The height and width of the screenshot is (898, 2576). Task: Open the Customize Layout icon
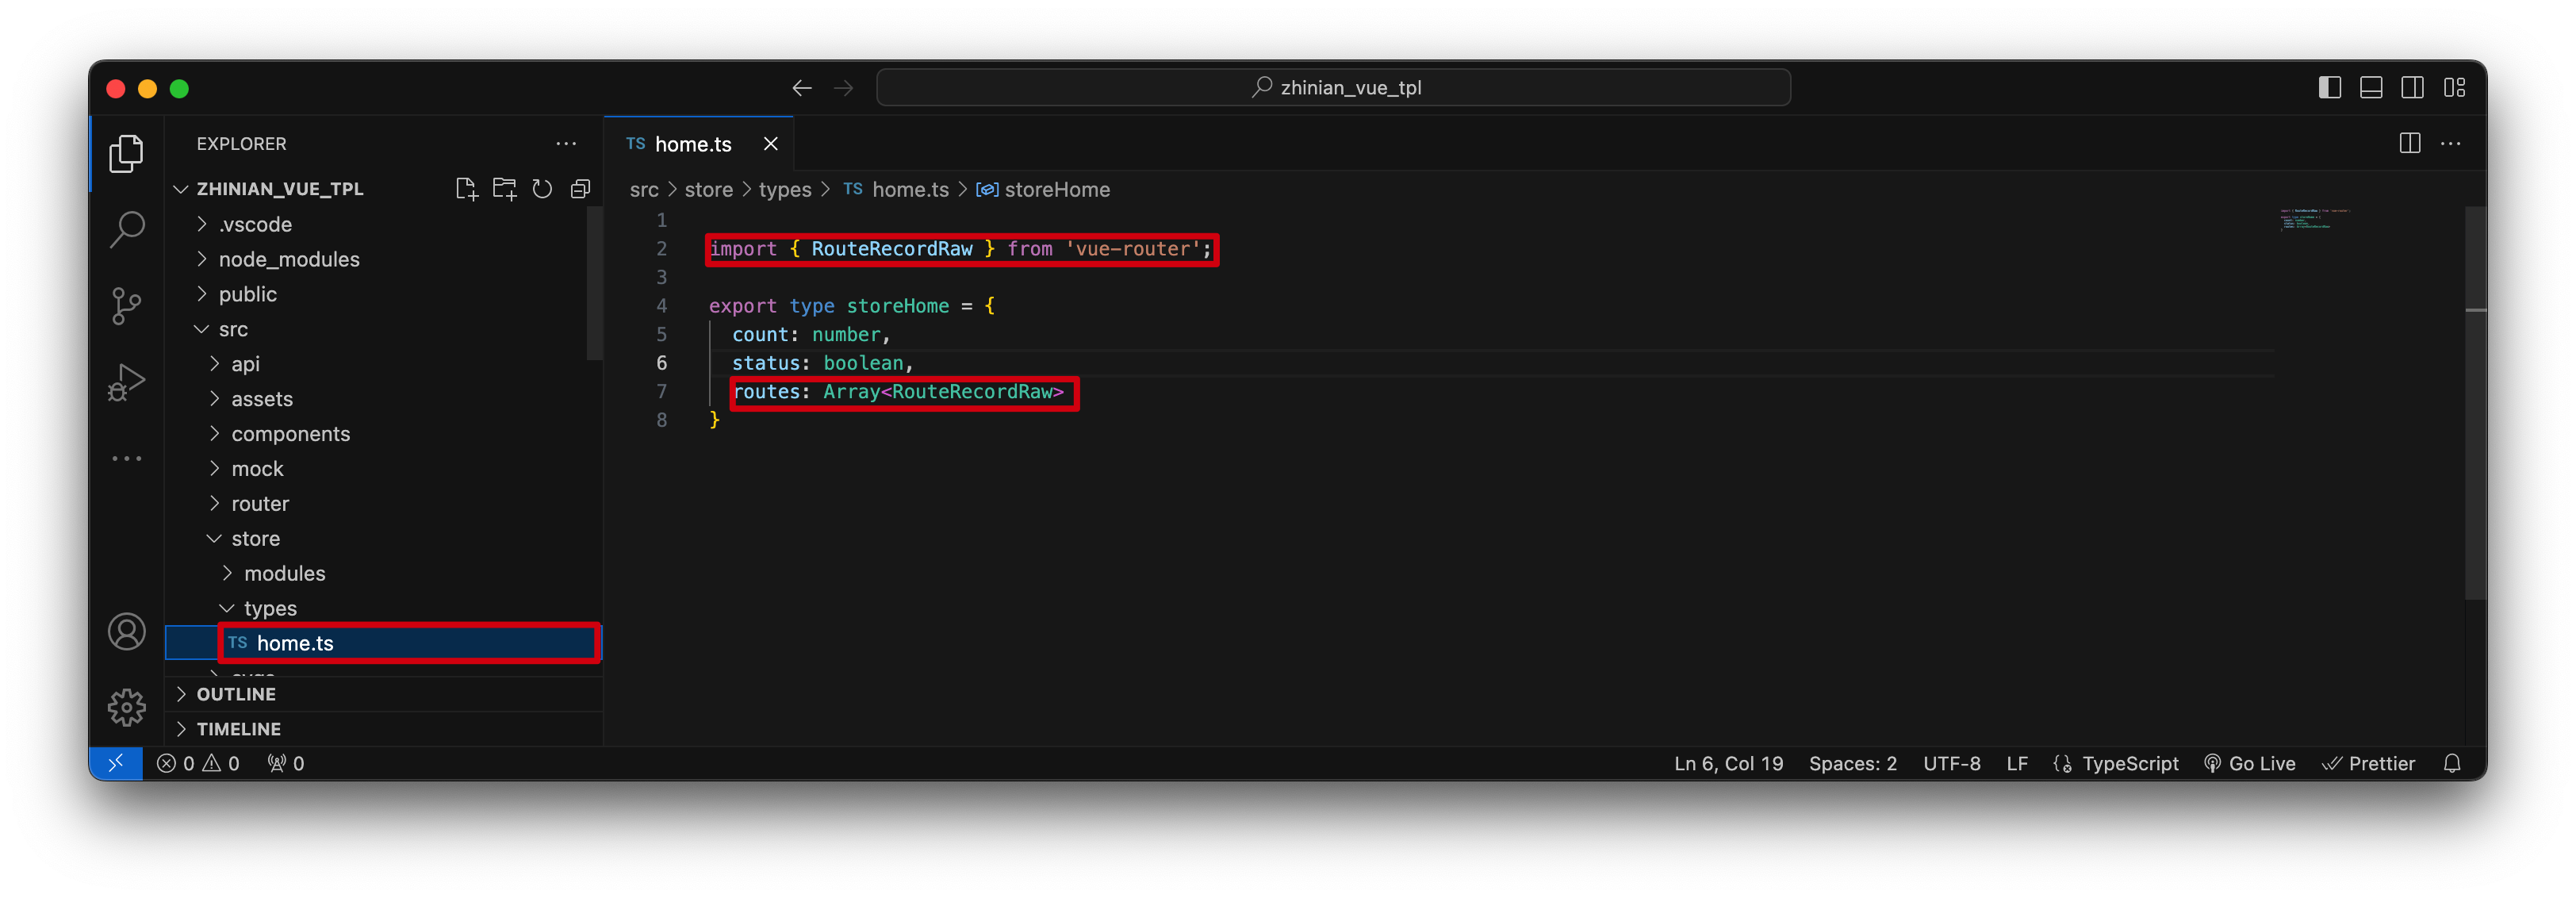point(2454,88)
